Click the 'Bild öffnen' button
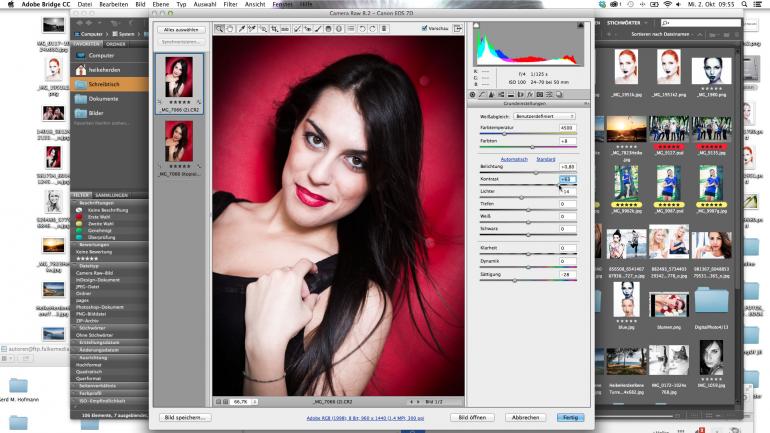This screenshot has width=770, height=433. (472, 417)
